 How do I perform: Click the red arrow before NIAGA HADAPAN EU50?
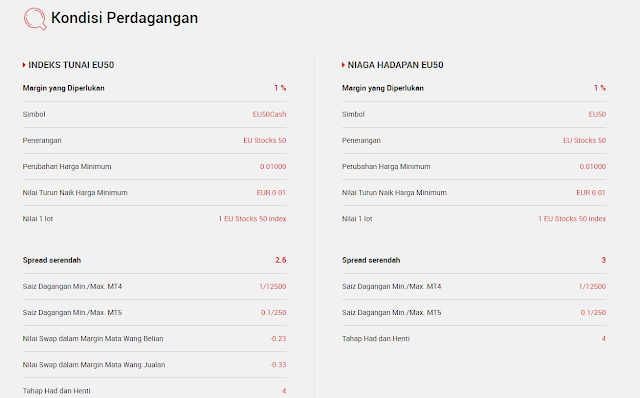tap(343, 65)
